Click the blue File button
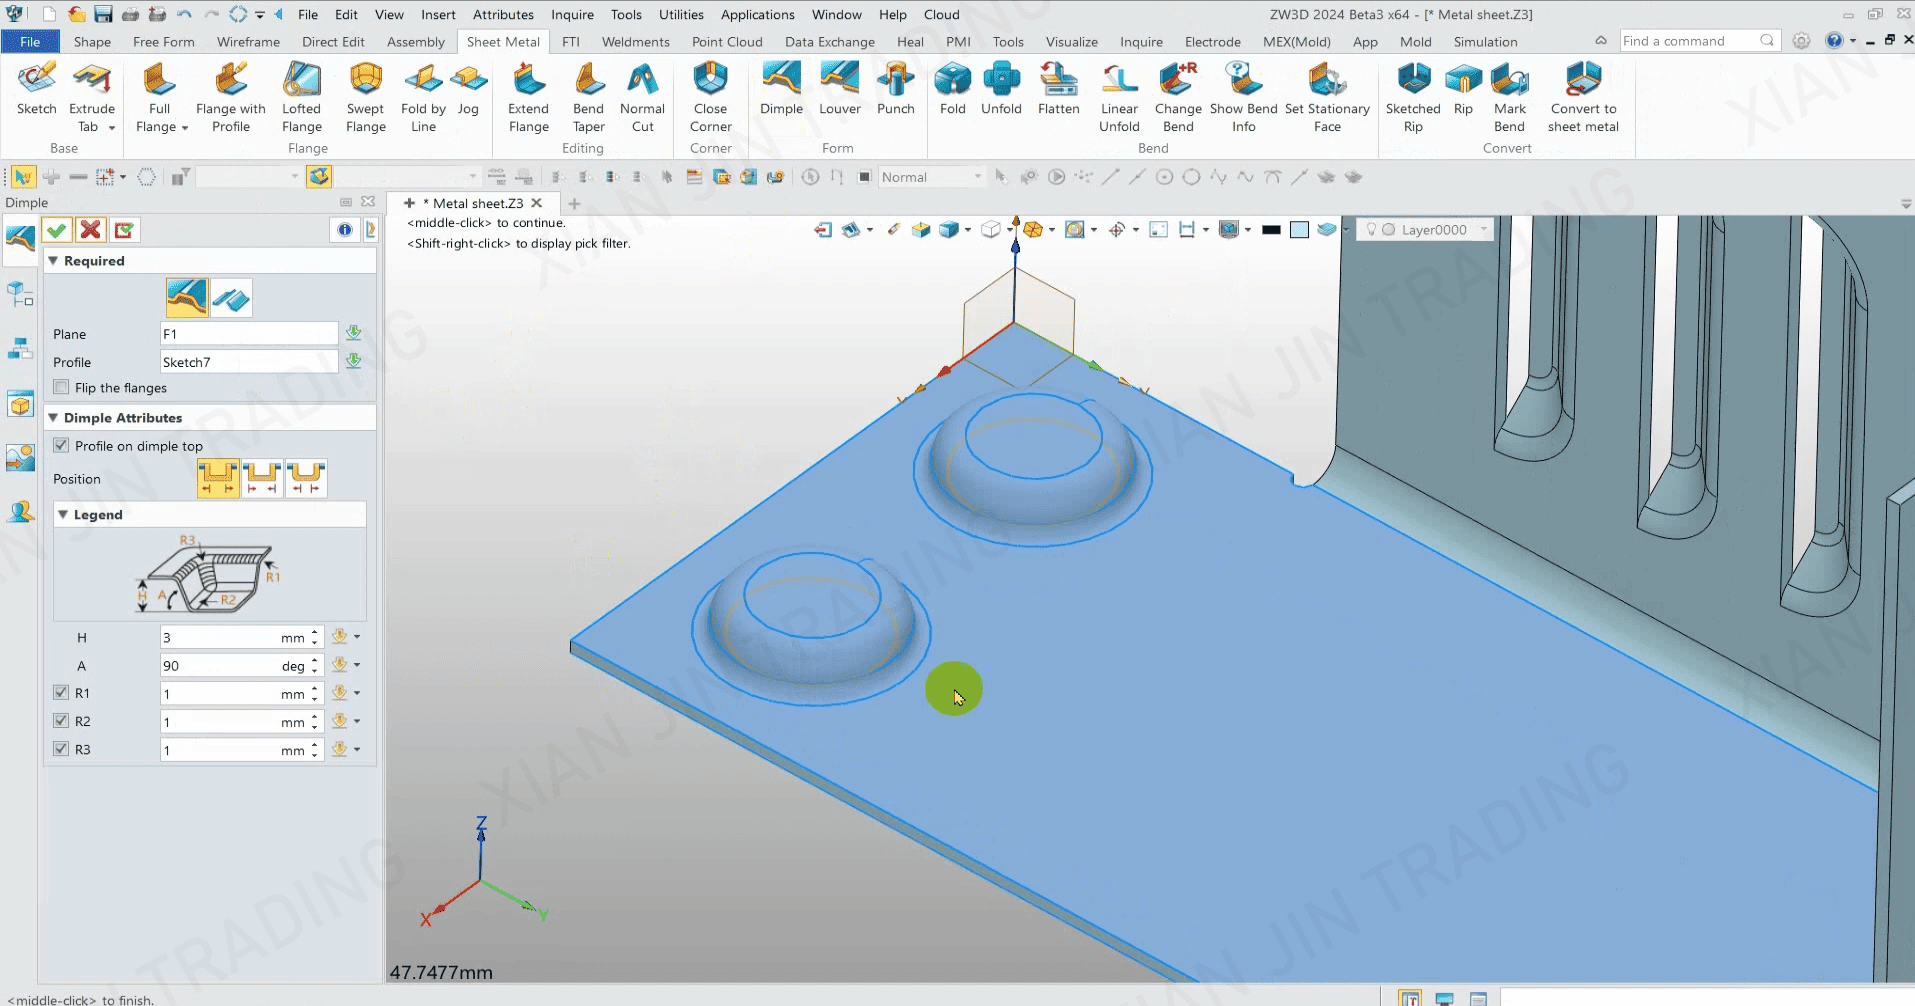This screenshot has width=1915, height=1006. (30, 42)
